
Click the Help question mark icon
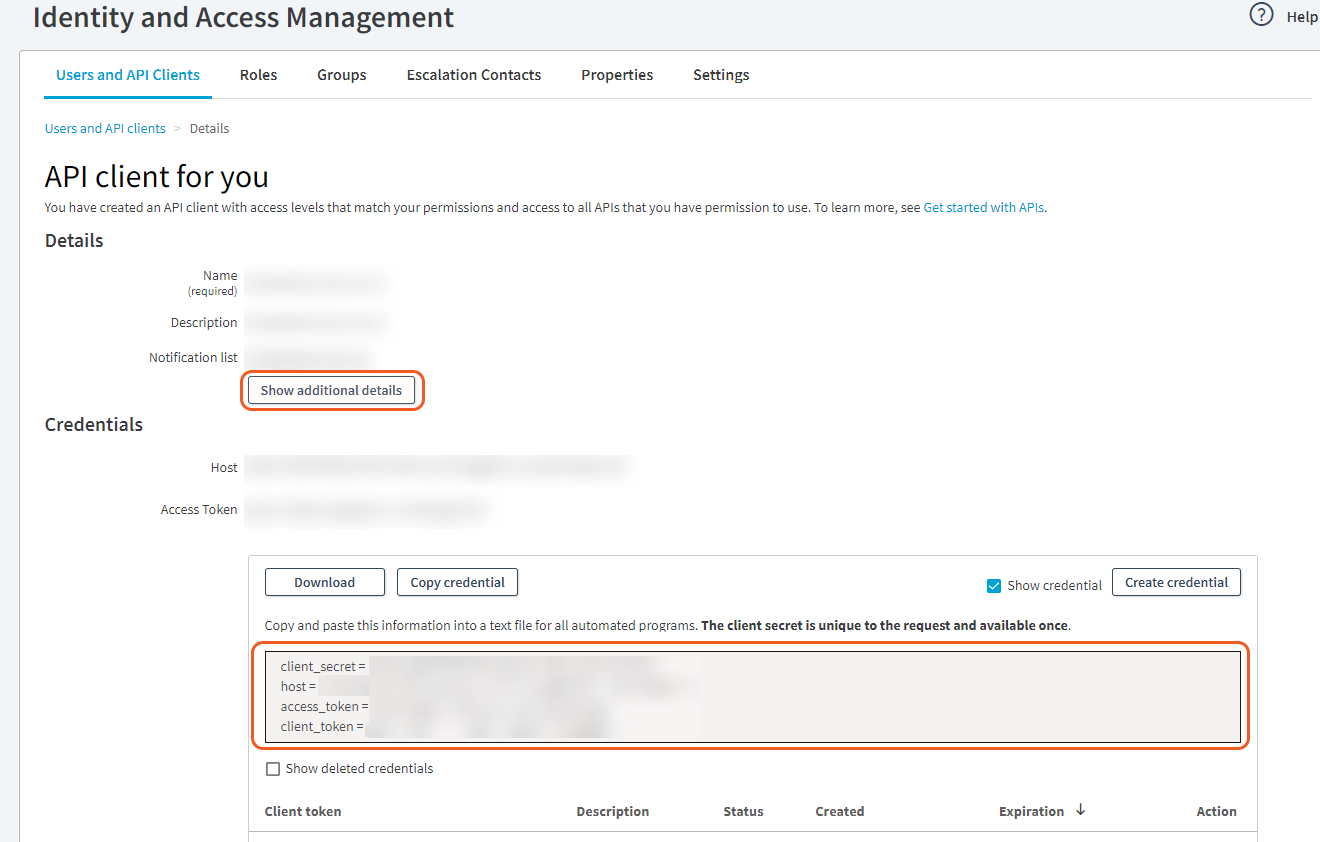tap(1262, 16)
